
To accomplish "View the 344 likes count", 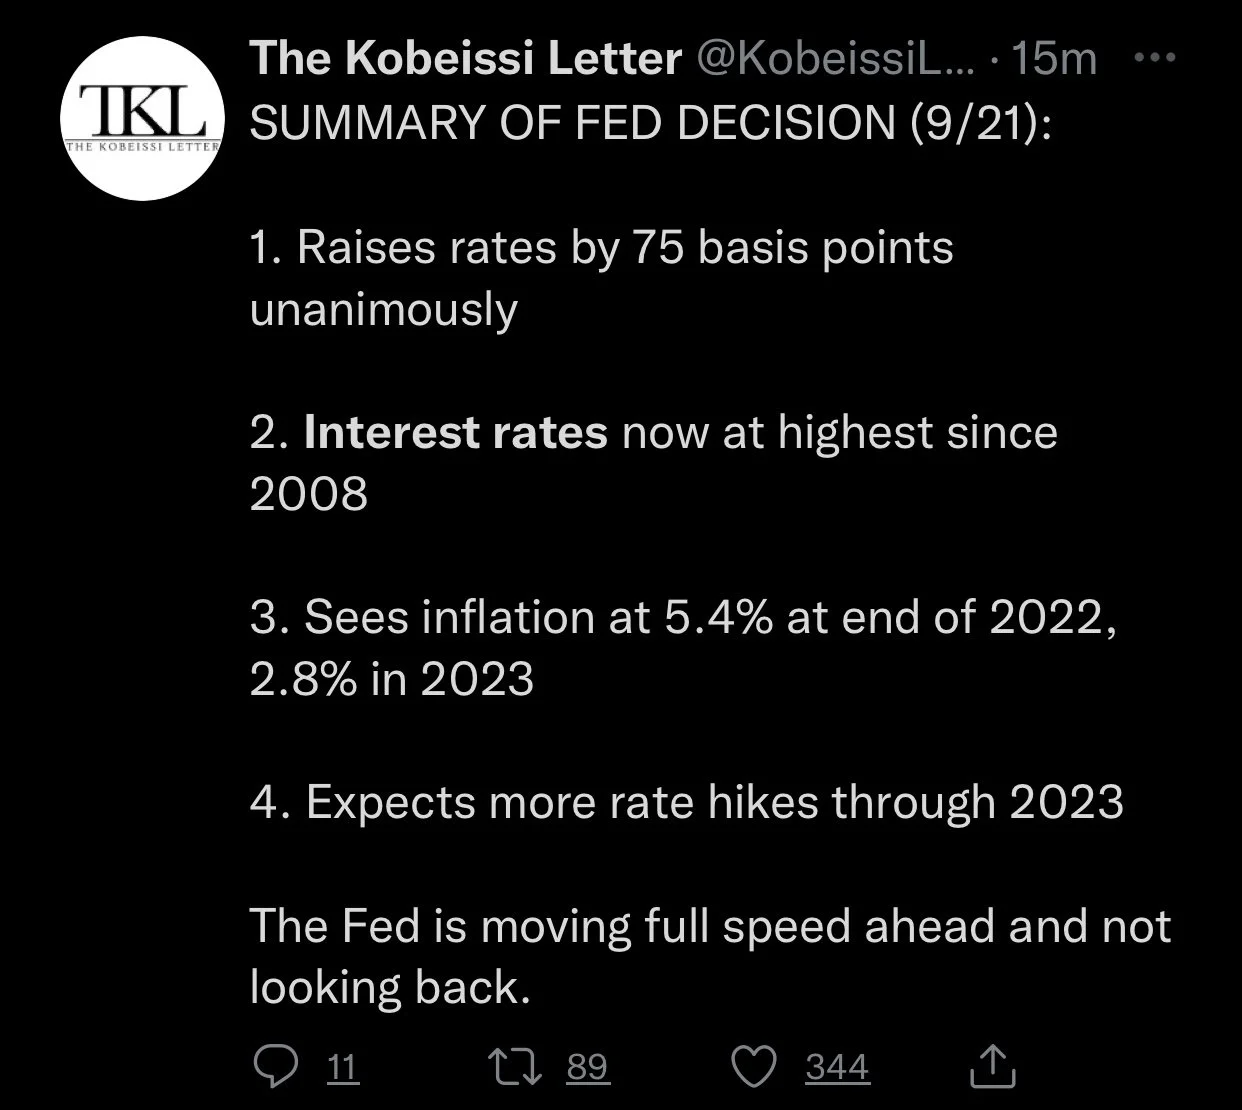I will [838, 1068].
